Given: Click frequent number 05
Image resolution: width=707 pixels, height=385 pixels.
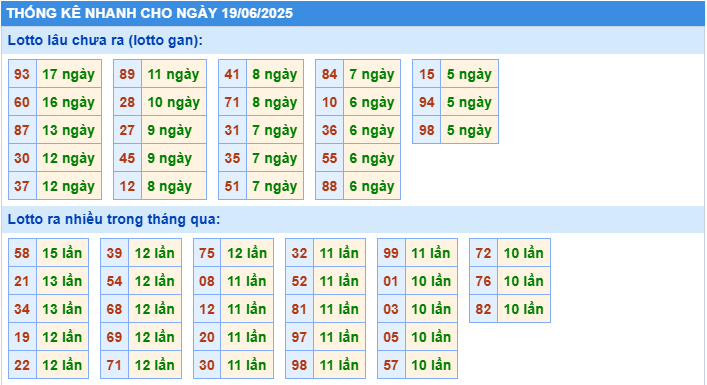Looking at the screenshot, I should click(391, 337).
